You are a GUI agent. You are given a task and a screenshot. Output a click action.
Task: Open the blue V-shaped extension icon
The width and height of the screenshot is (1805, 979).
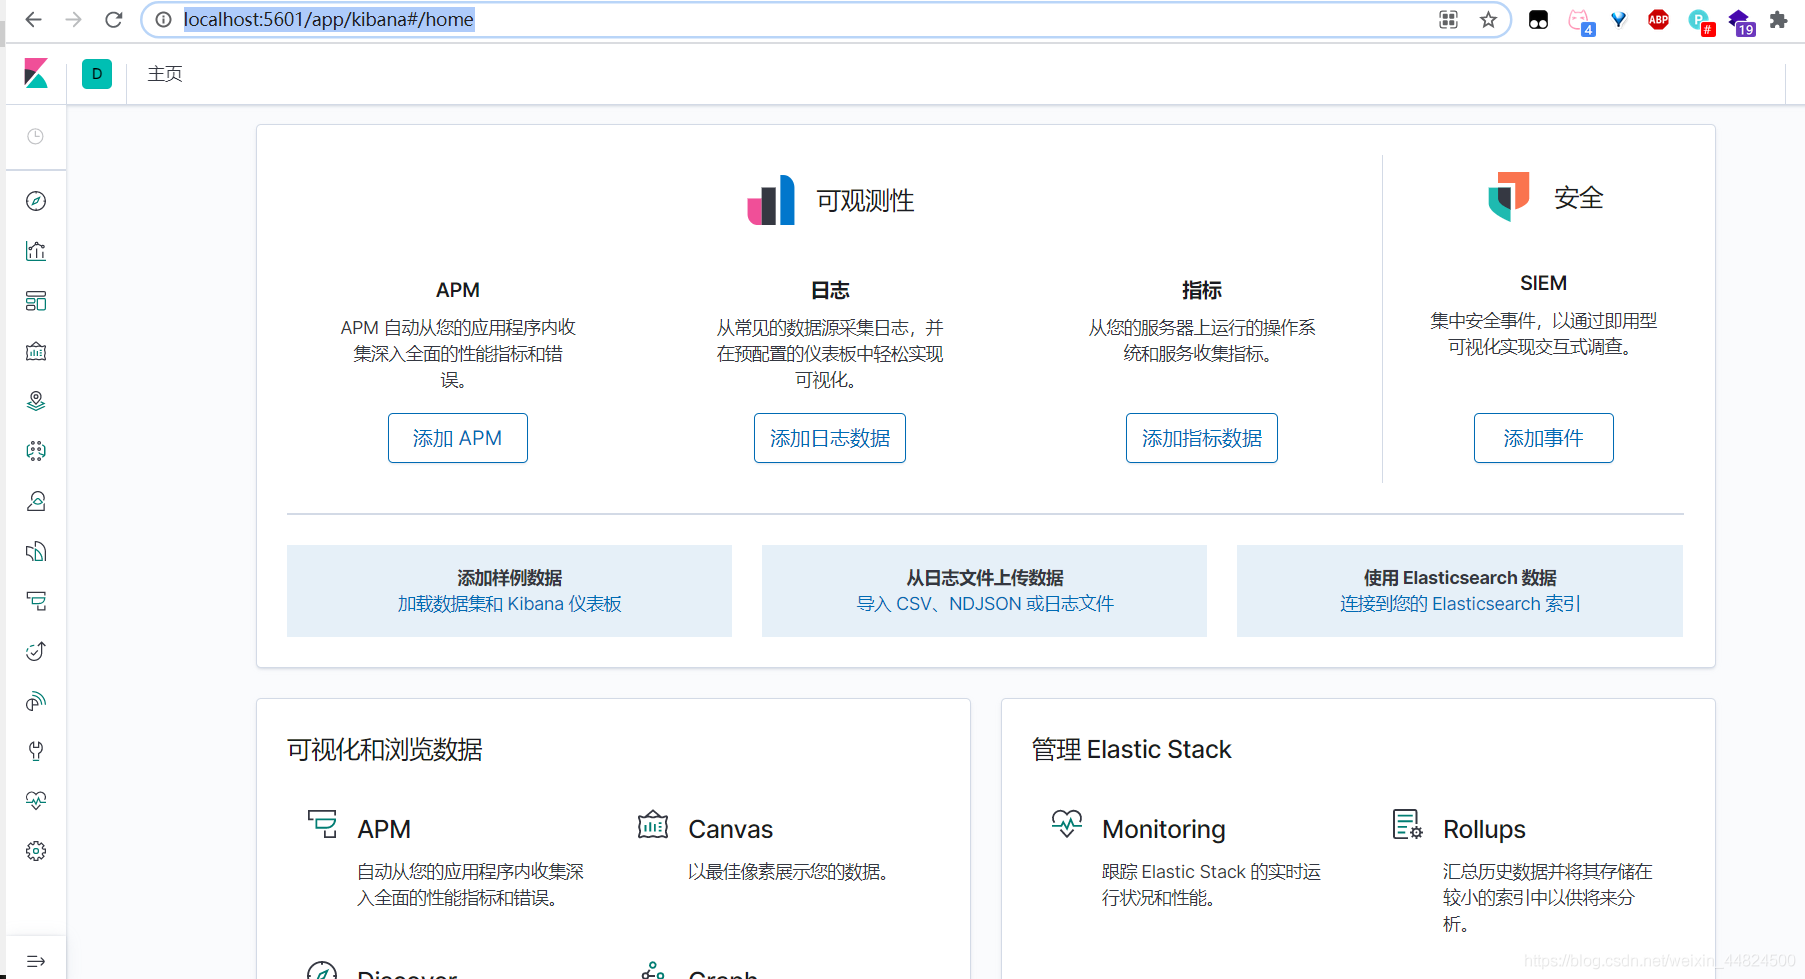click(1619, 19)
